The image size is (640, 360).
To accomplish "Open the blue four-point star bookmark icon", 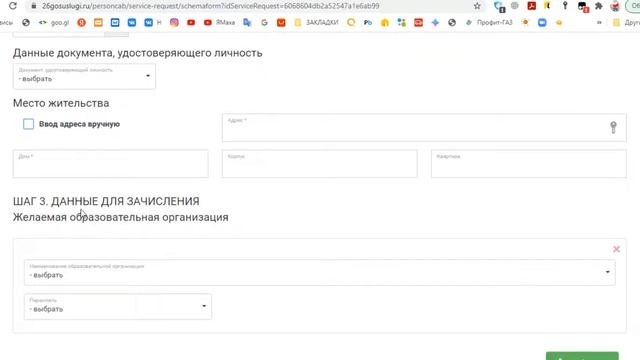I will (x=435, y=23).
